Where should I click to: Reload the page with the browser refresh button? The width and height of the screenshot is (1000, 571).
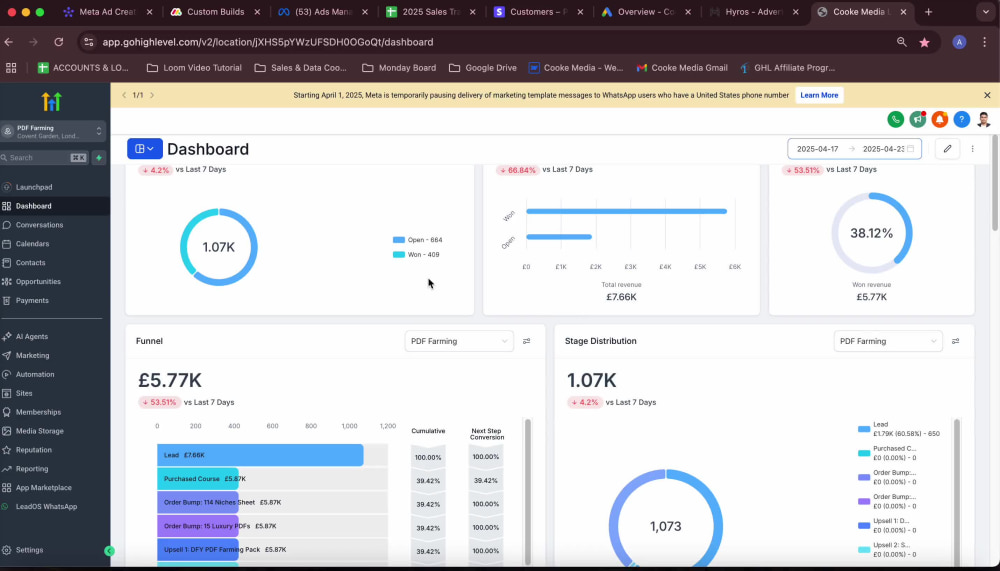point(58,42)
